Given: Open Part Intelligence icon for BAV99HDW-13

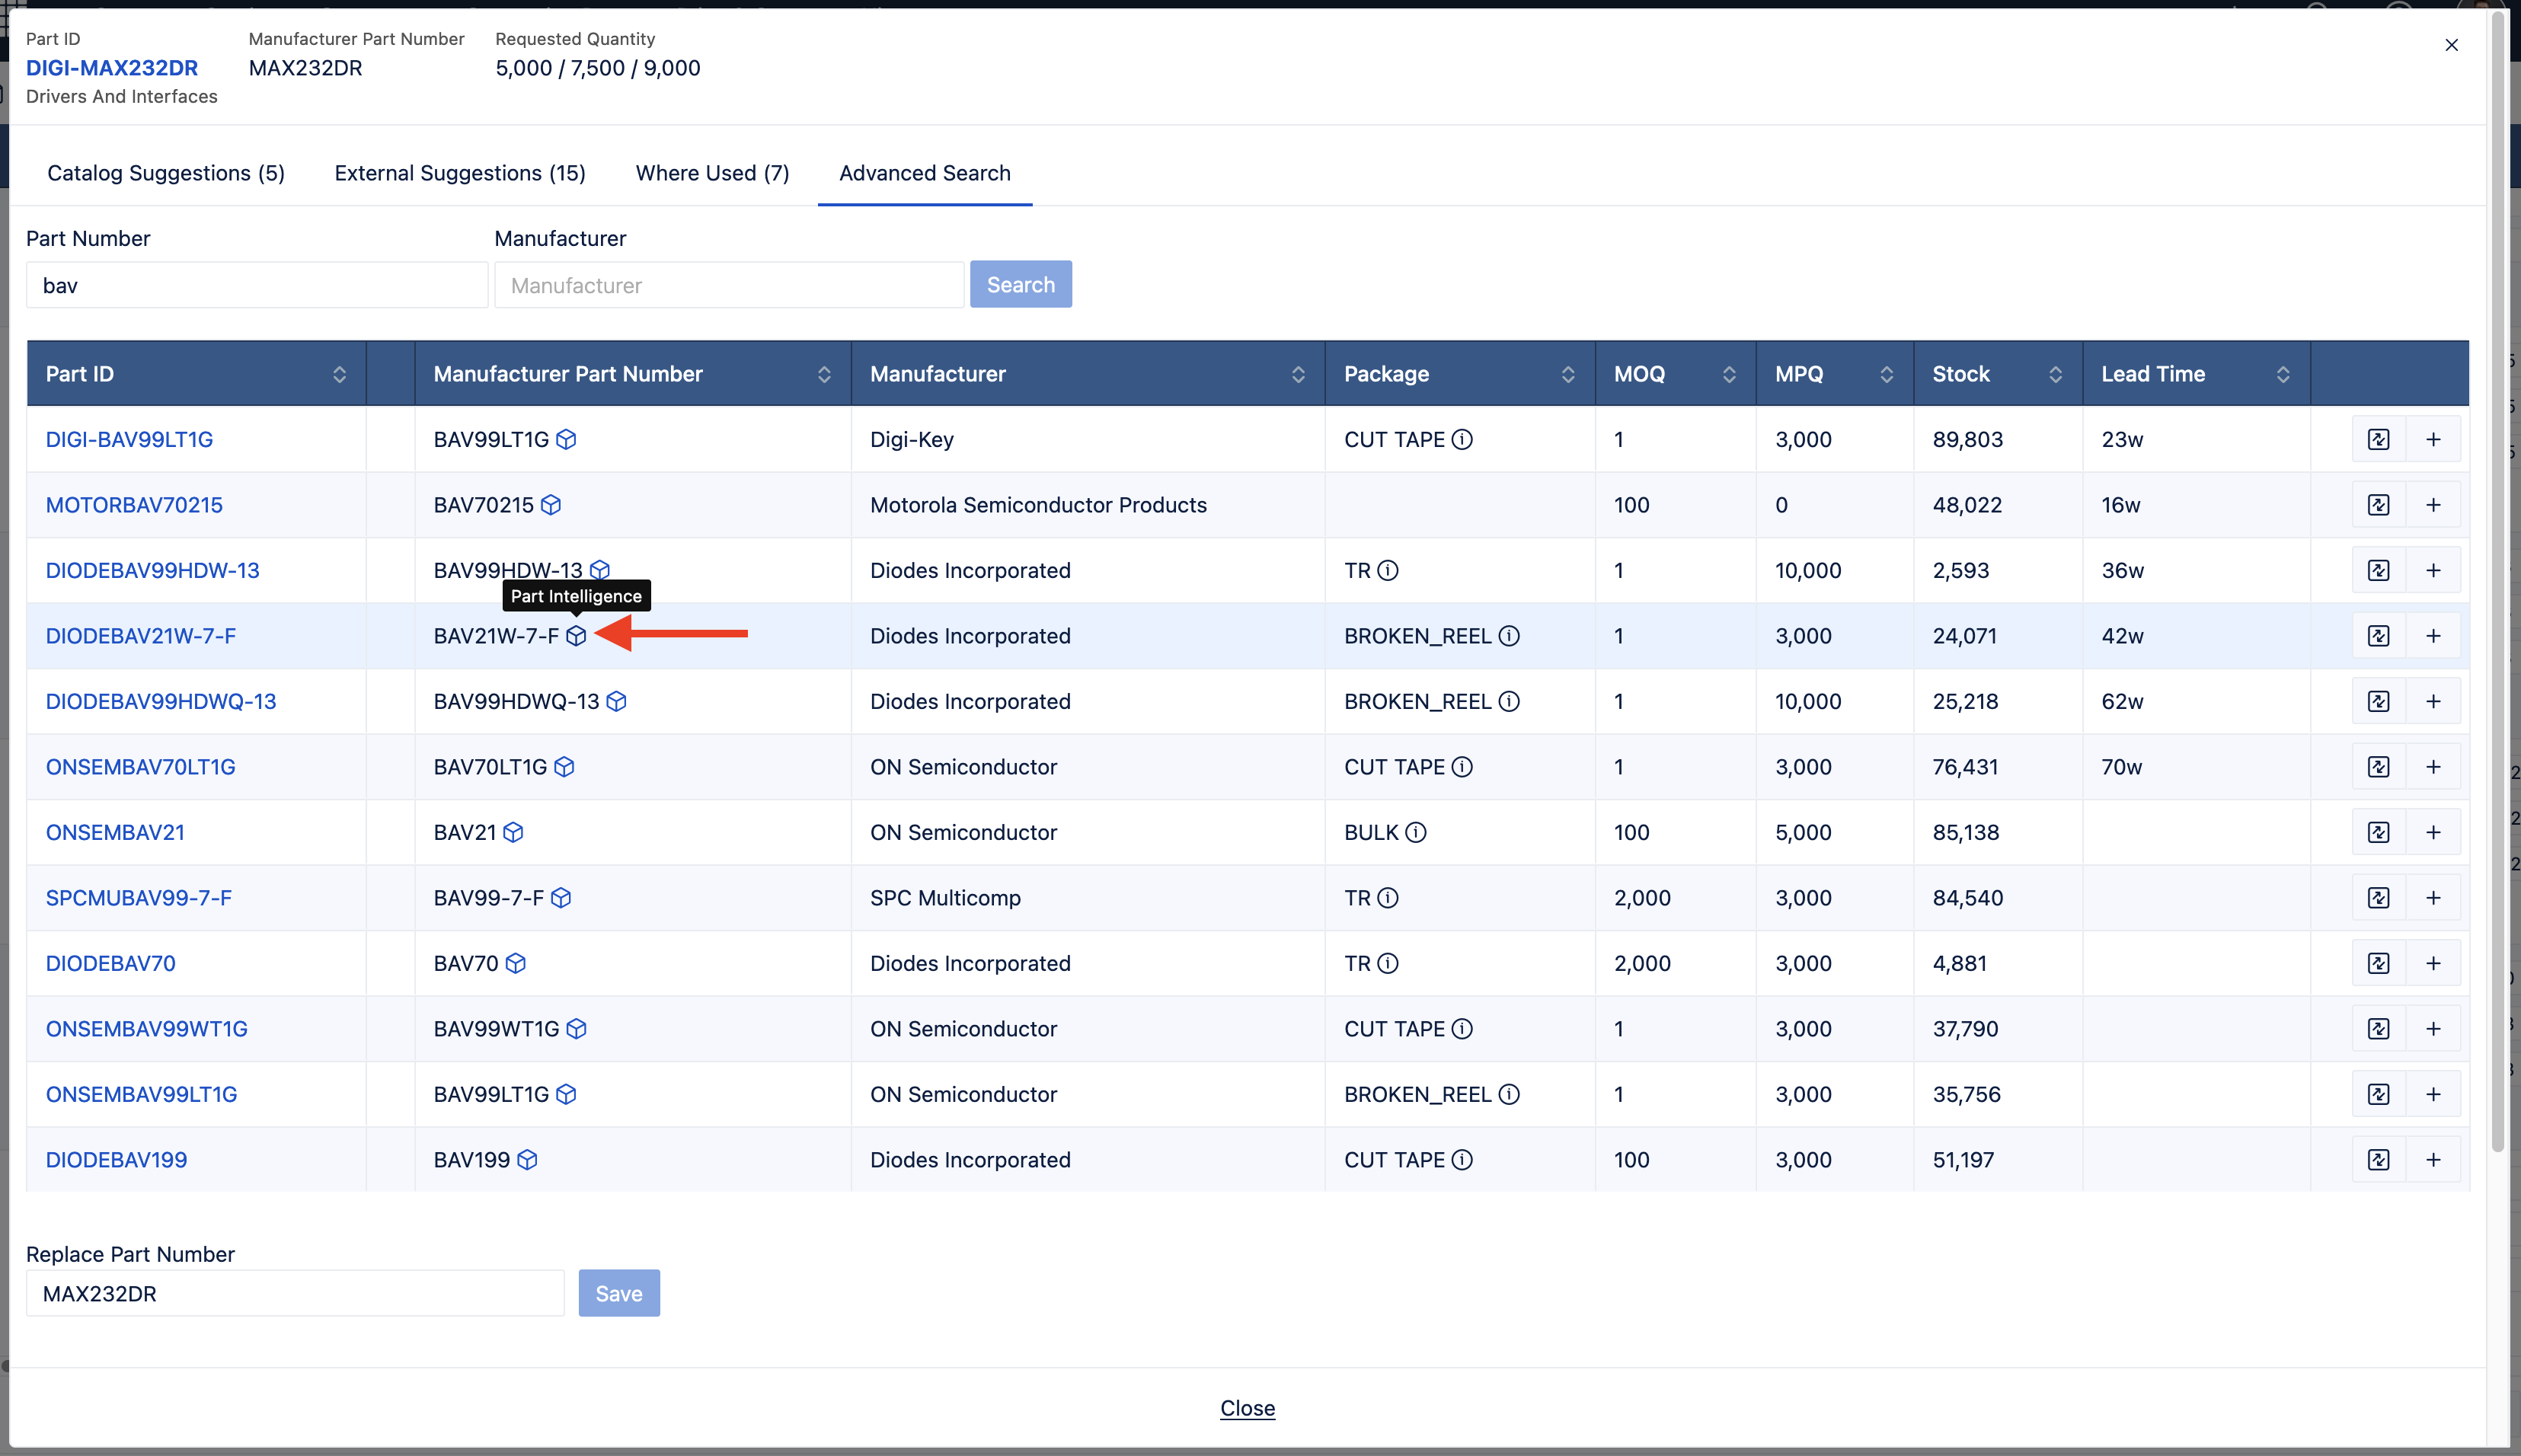Looking at the screenshot, I should pyautogui.click(x=600, y=570).
